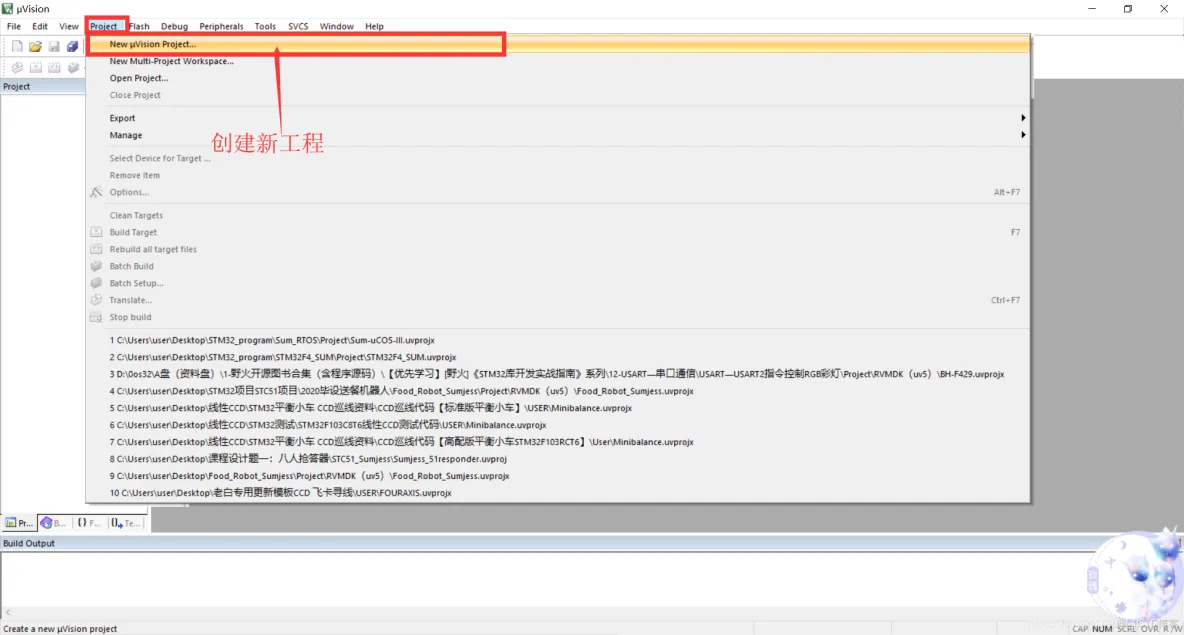Switch to the Books (B...) bottom tab
1184x635 pixels.
(x=54, y=522)
